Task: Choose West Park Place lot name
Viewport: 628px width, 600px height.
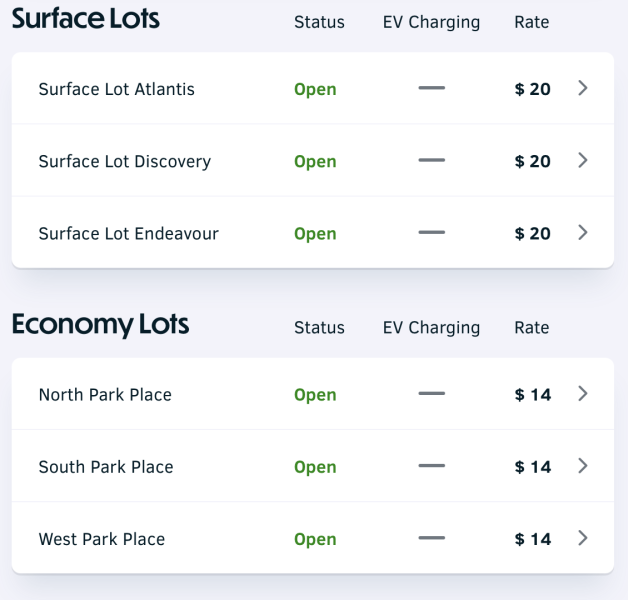Action: pos(102,539)
